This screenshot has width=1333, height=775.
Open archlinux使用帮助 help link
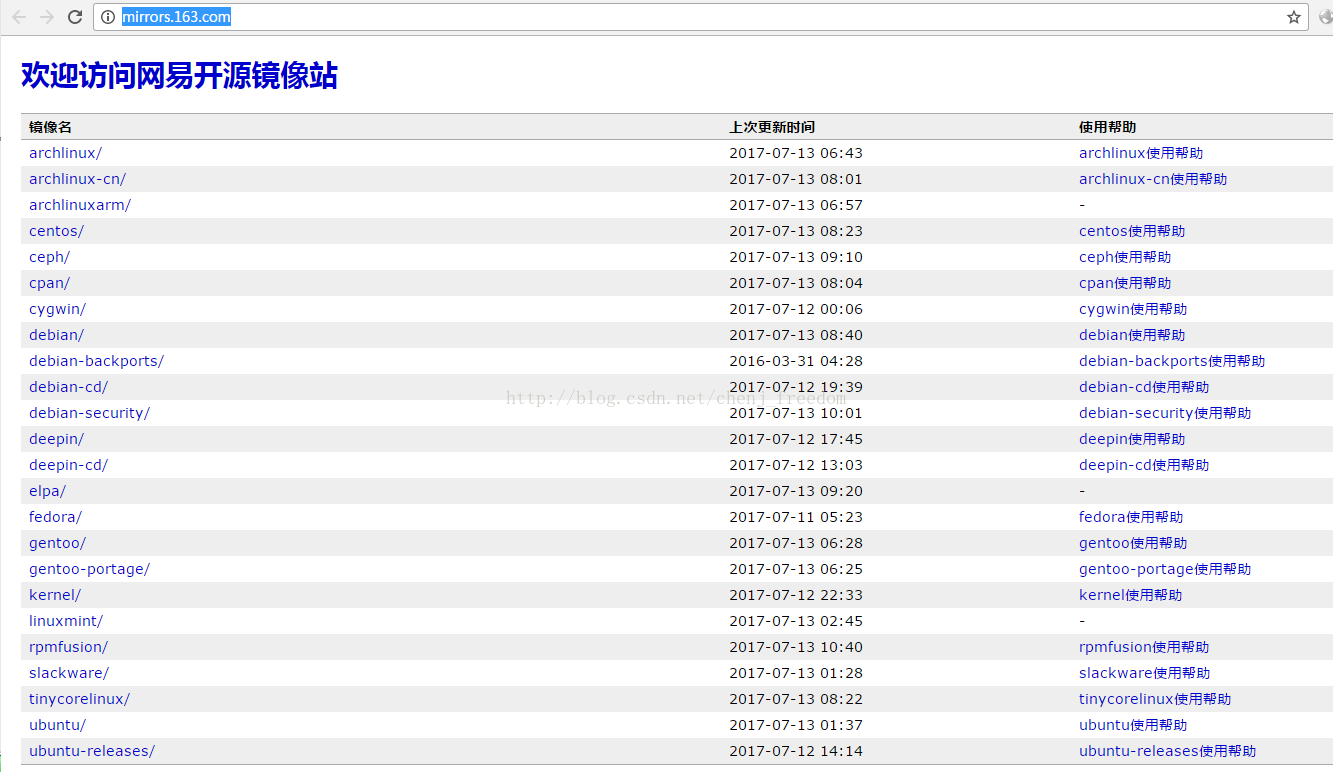click(1141, 153)
